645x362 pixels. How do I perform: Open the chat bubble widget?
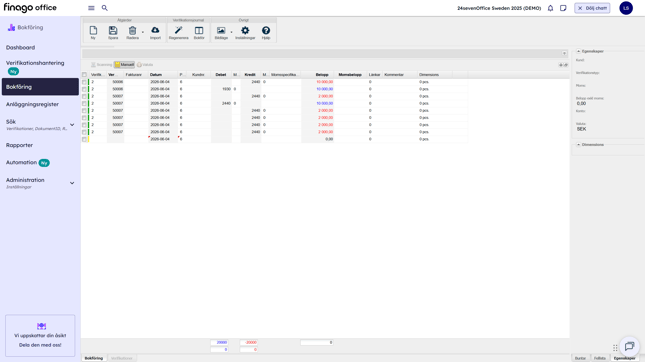tap(629, 346)
